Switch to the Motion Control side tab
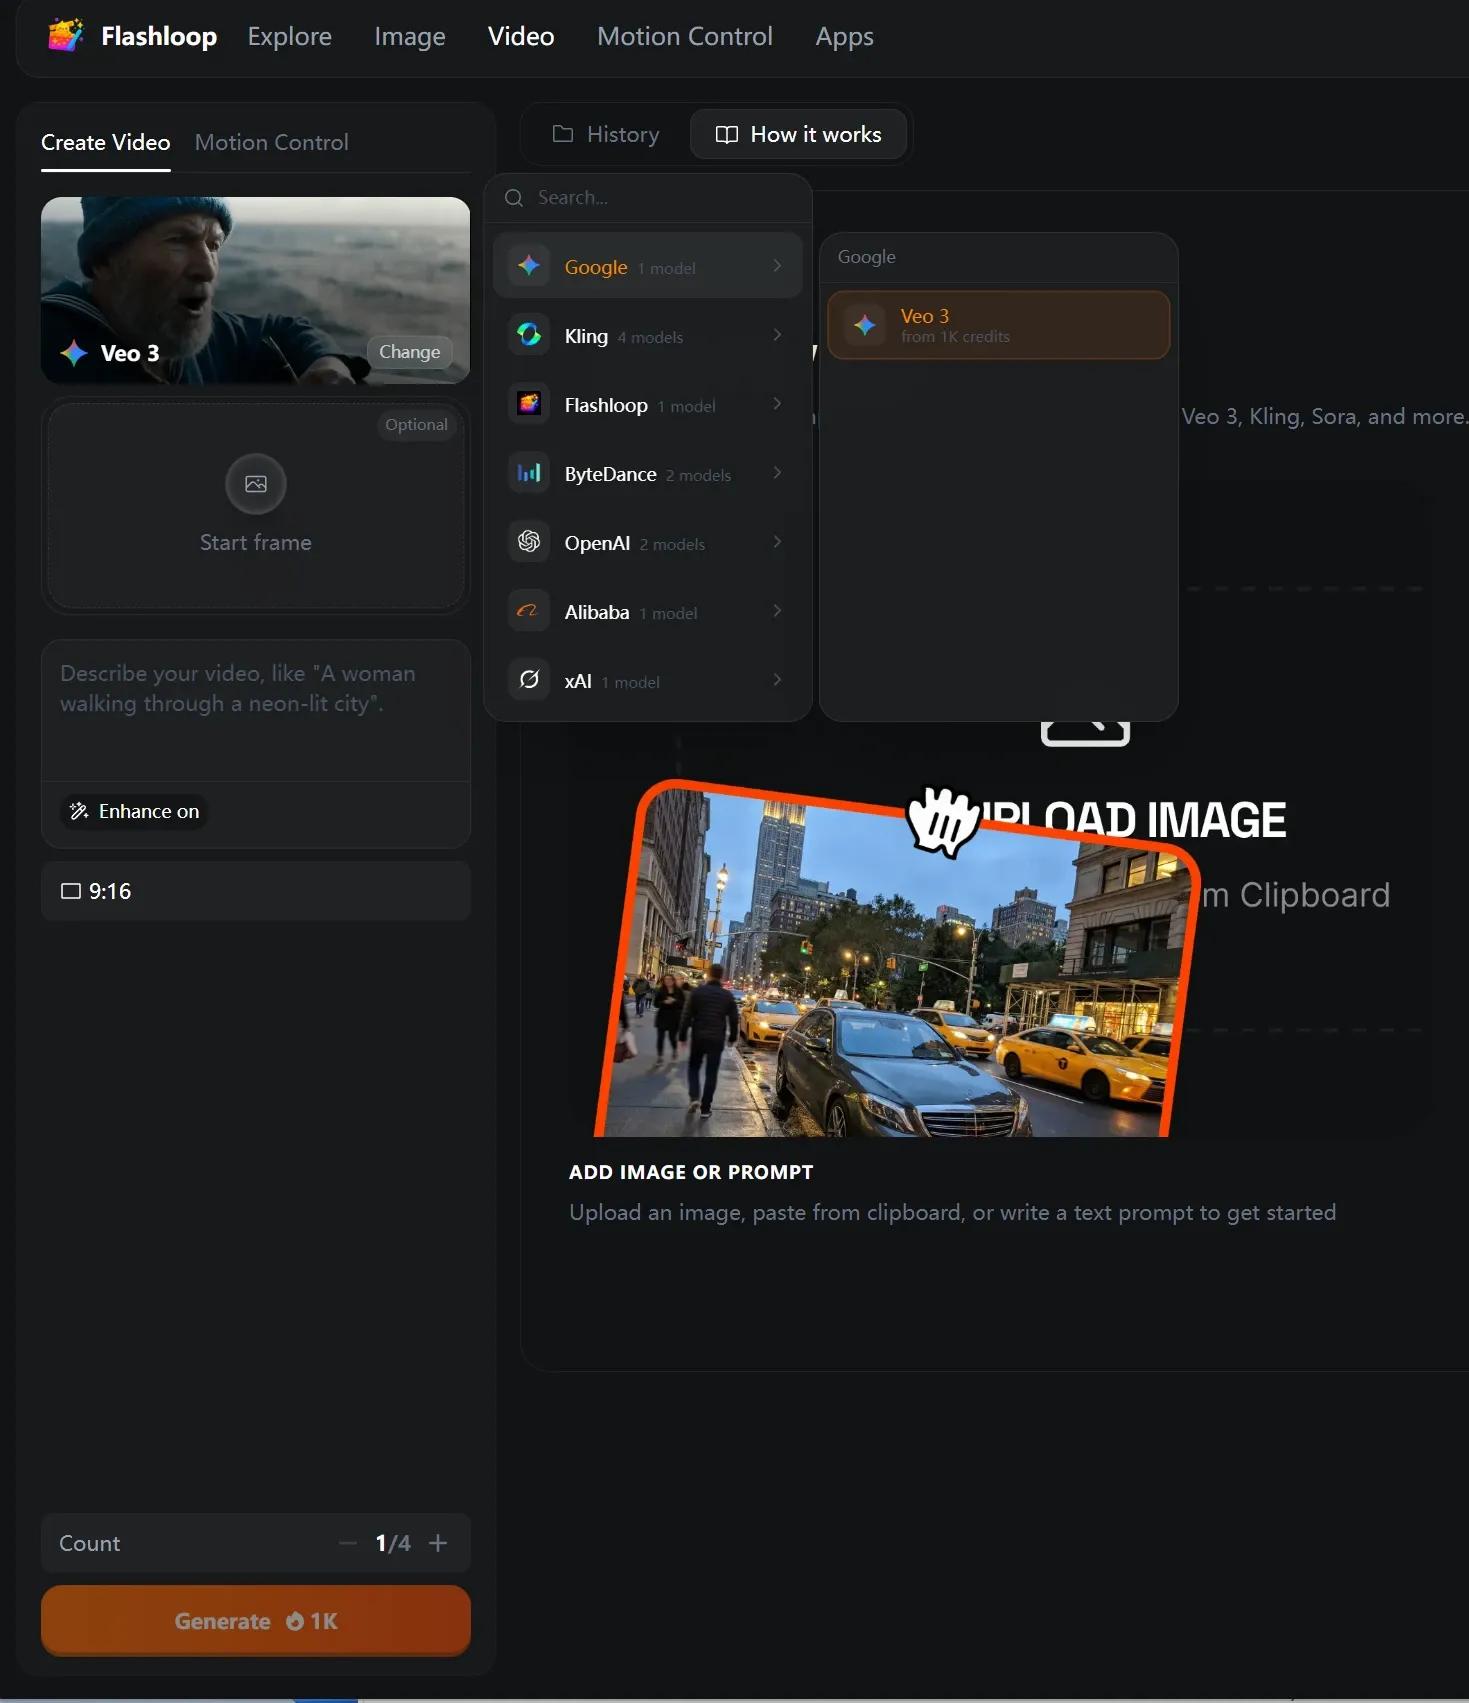1469x1703 pixels. click(272, 143)
